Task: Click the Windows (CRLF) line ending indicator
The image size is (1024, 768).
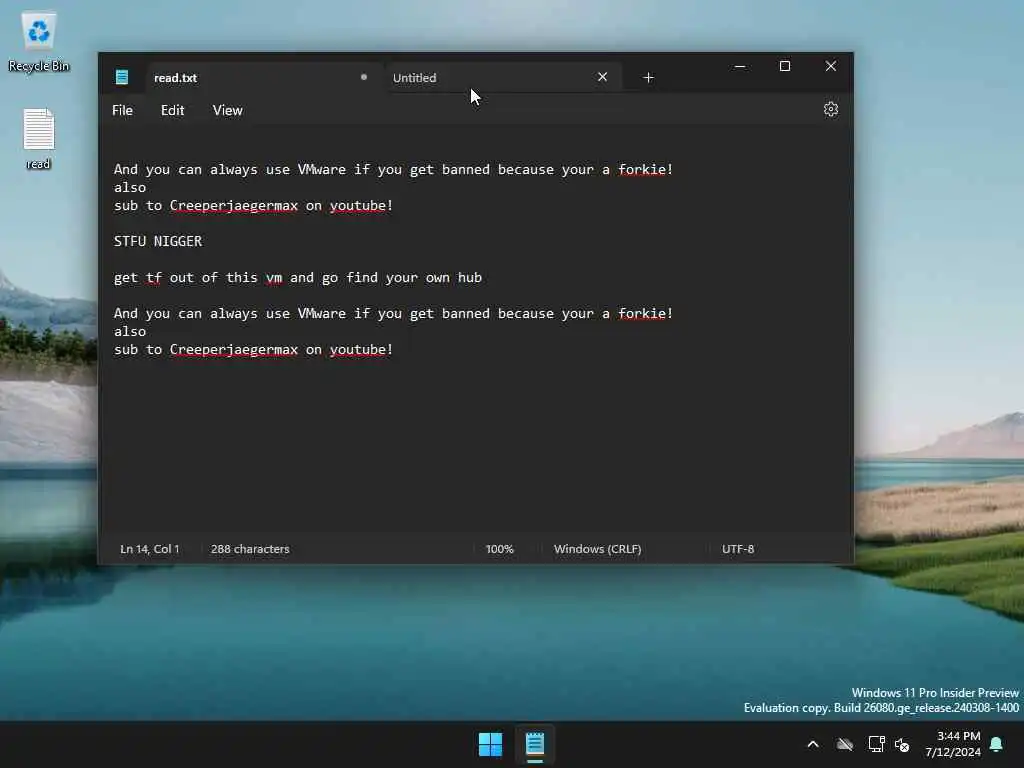Action: click(598, 549)
